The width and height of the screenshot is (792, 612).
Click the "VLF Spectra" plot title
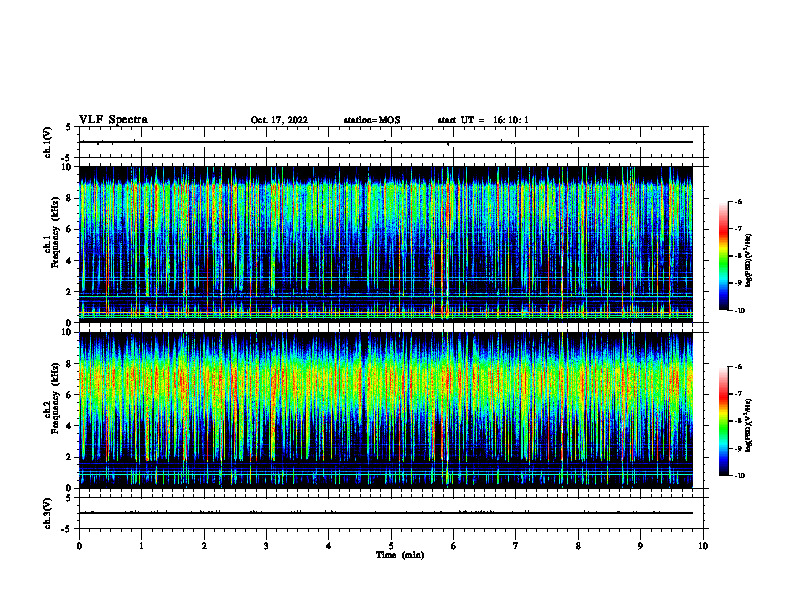113,120
